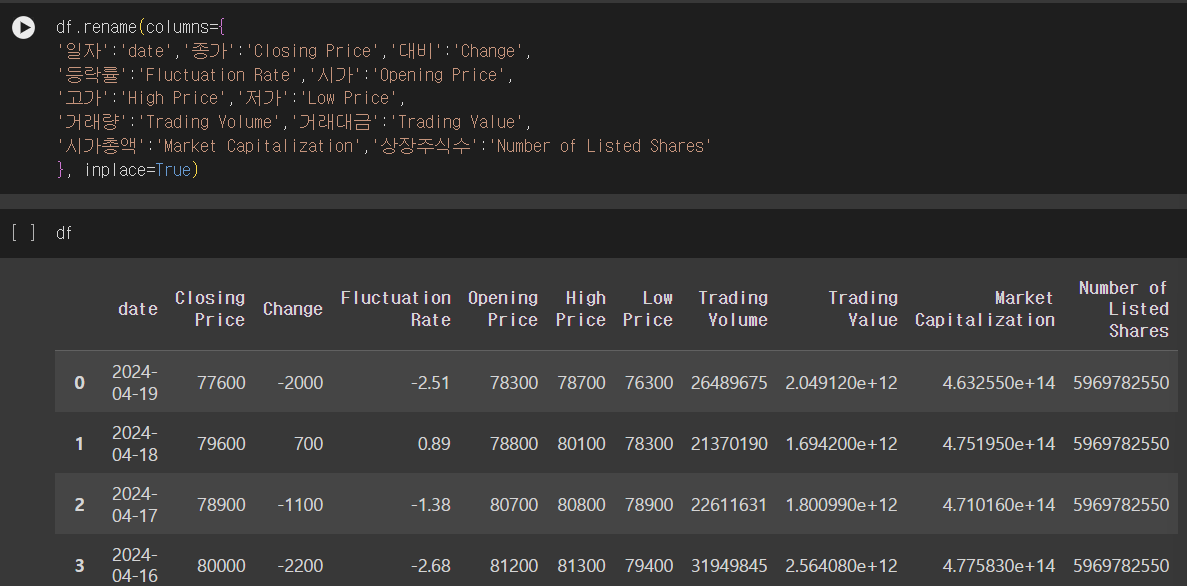Click high price 78700

click(x=581, y=382)
